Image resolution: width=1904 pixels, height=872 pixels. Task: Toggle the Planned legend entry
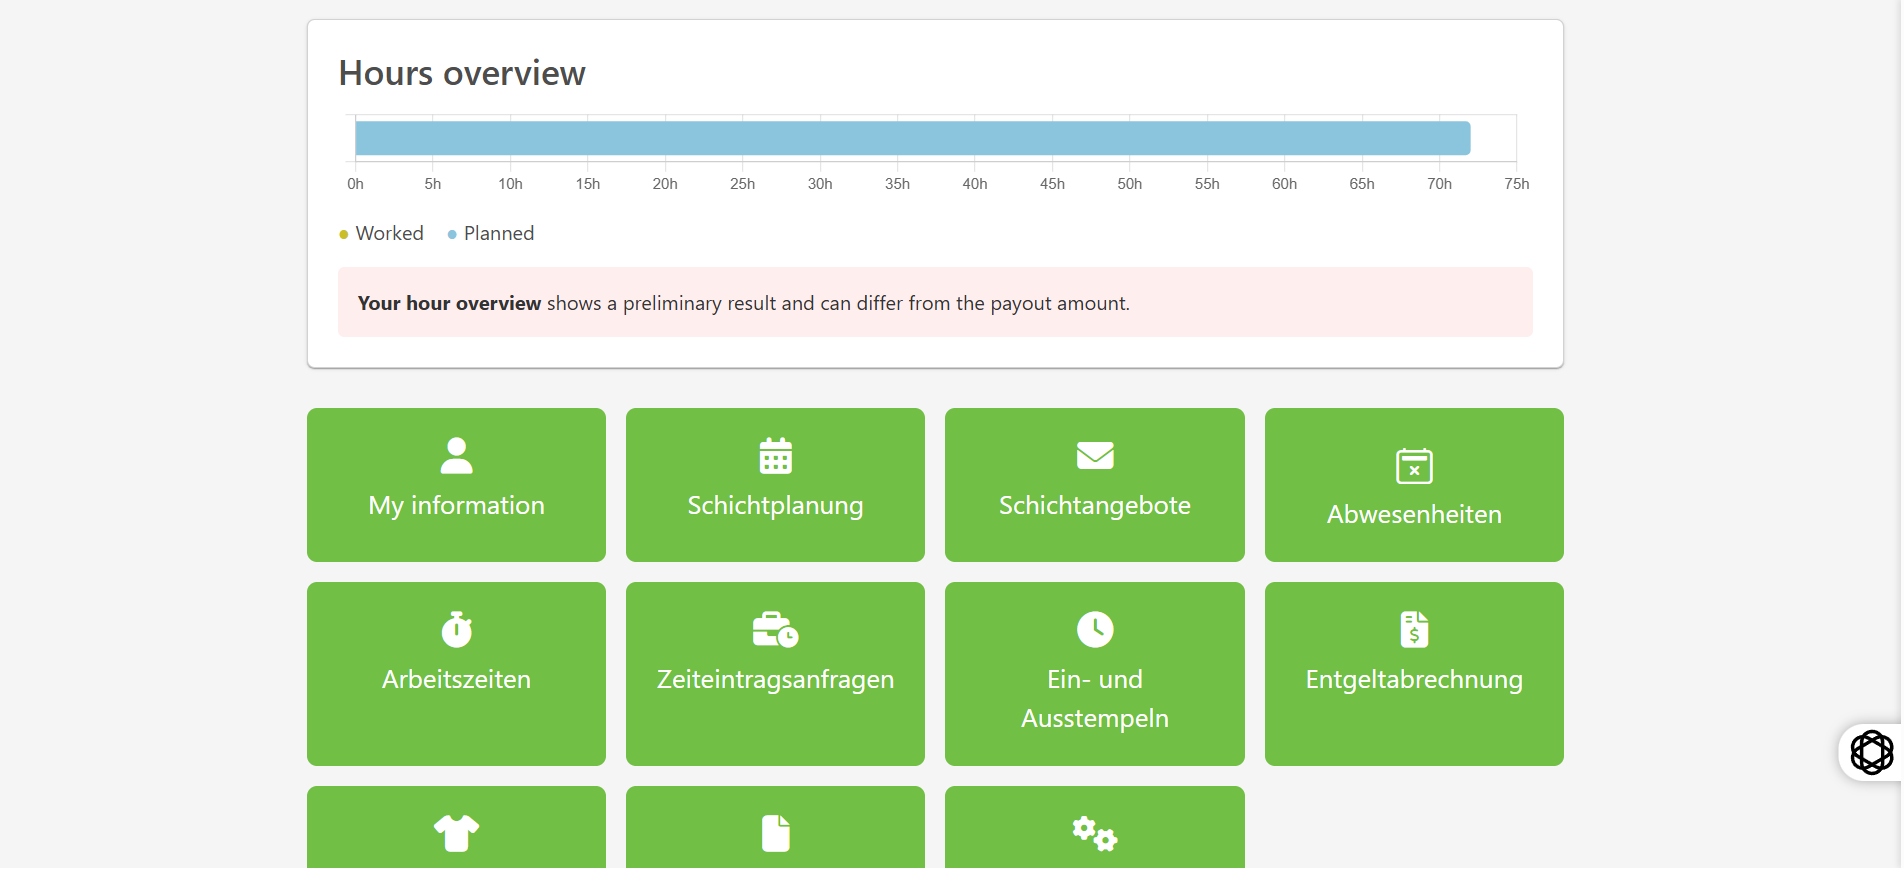pyautogui.click(x=491, y=233)
